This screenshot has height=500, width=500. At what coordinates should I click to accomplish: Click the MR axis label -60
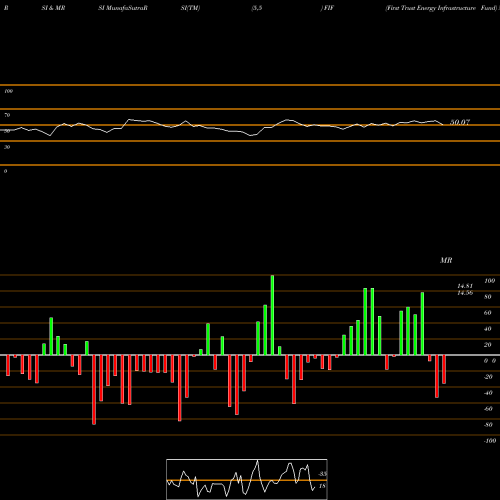click(488, 409)
